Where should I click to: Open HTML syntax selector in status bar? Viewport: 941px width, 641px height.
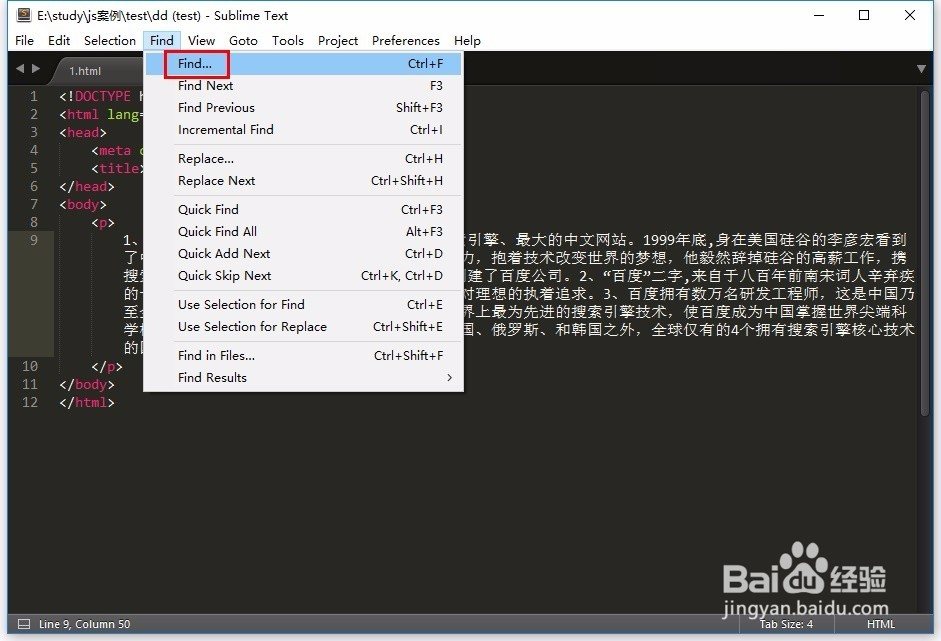880,624
